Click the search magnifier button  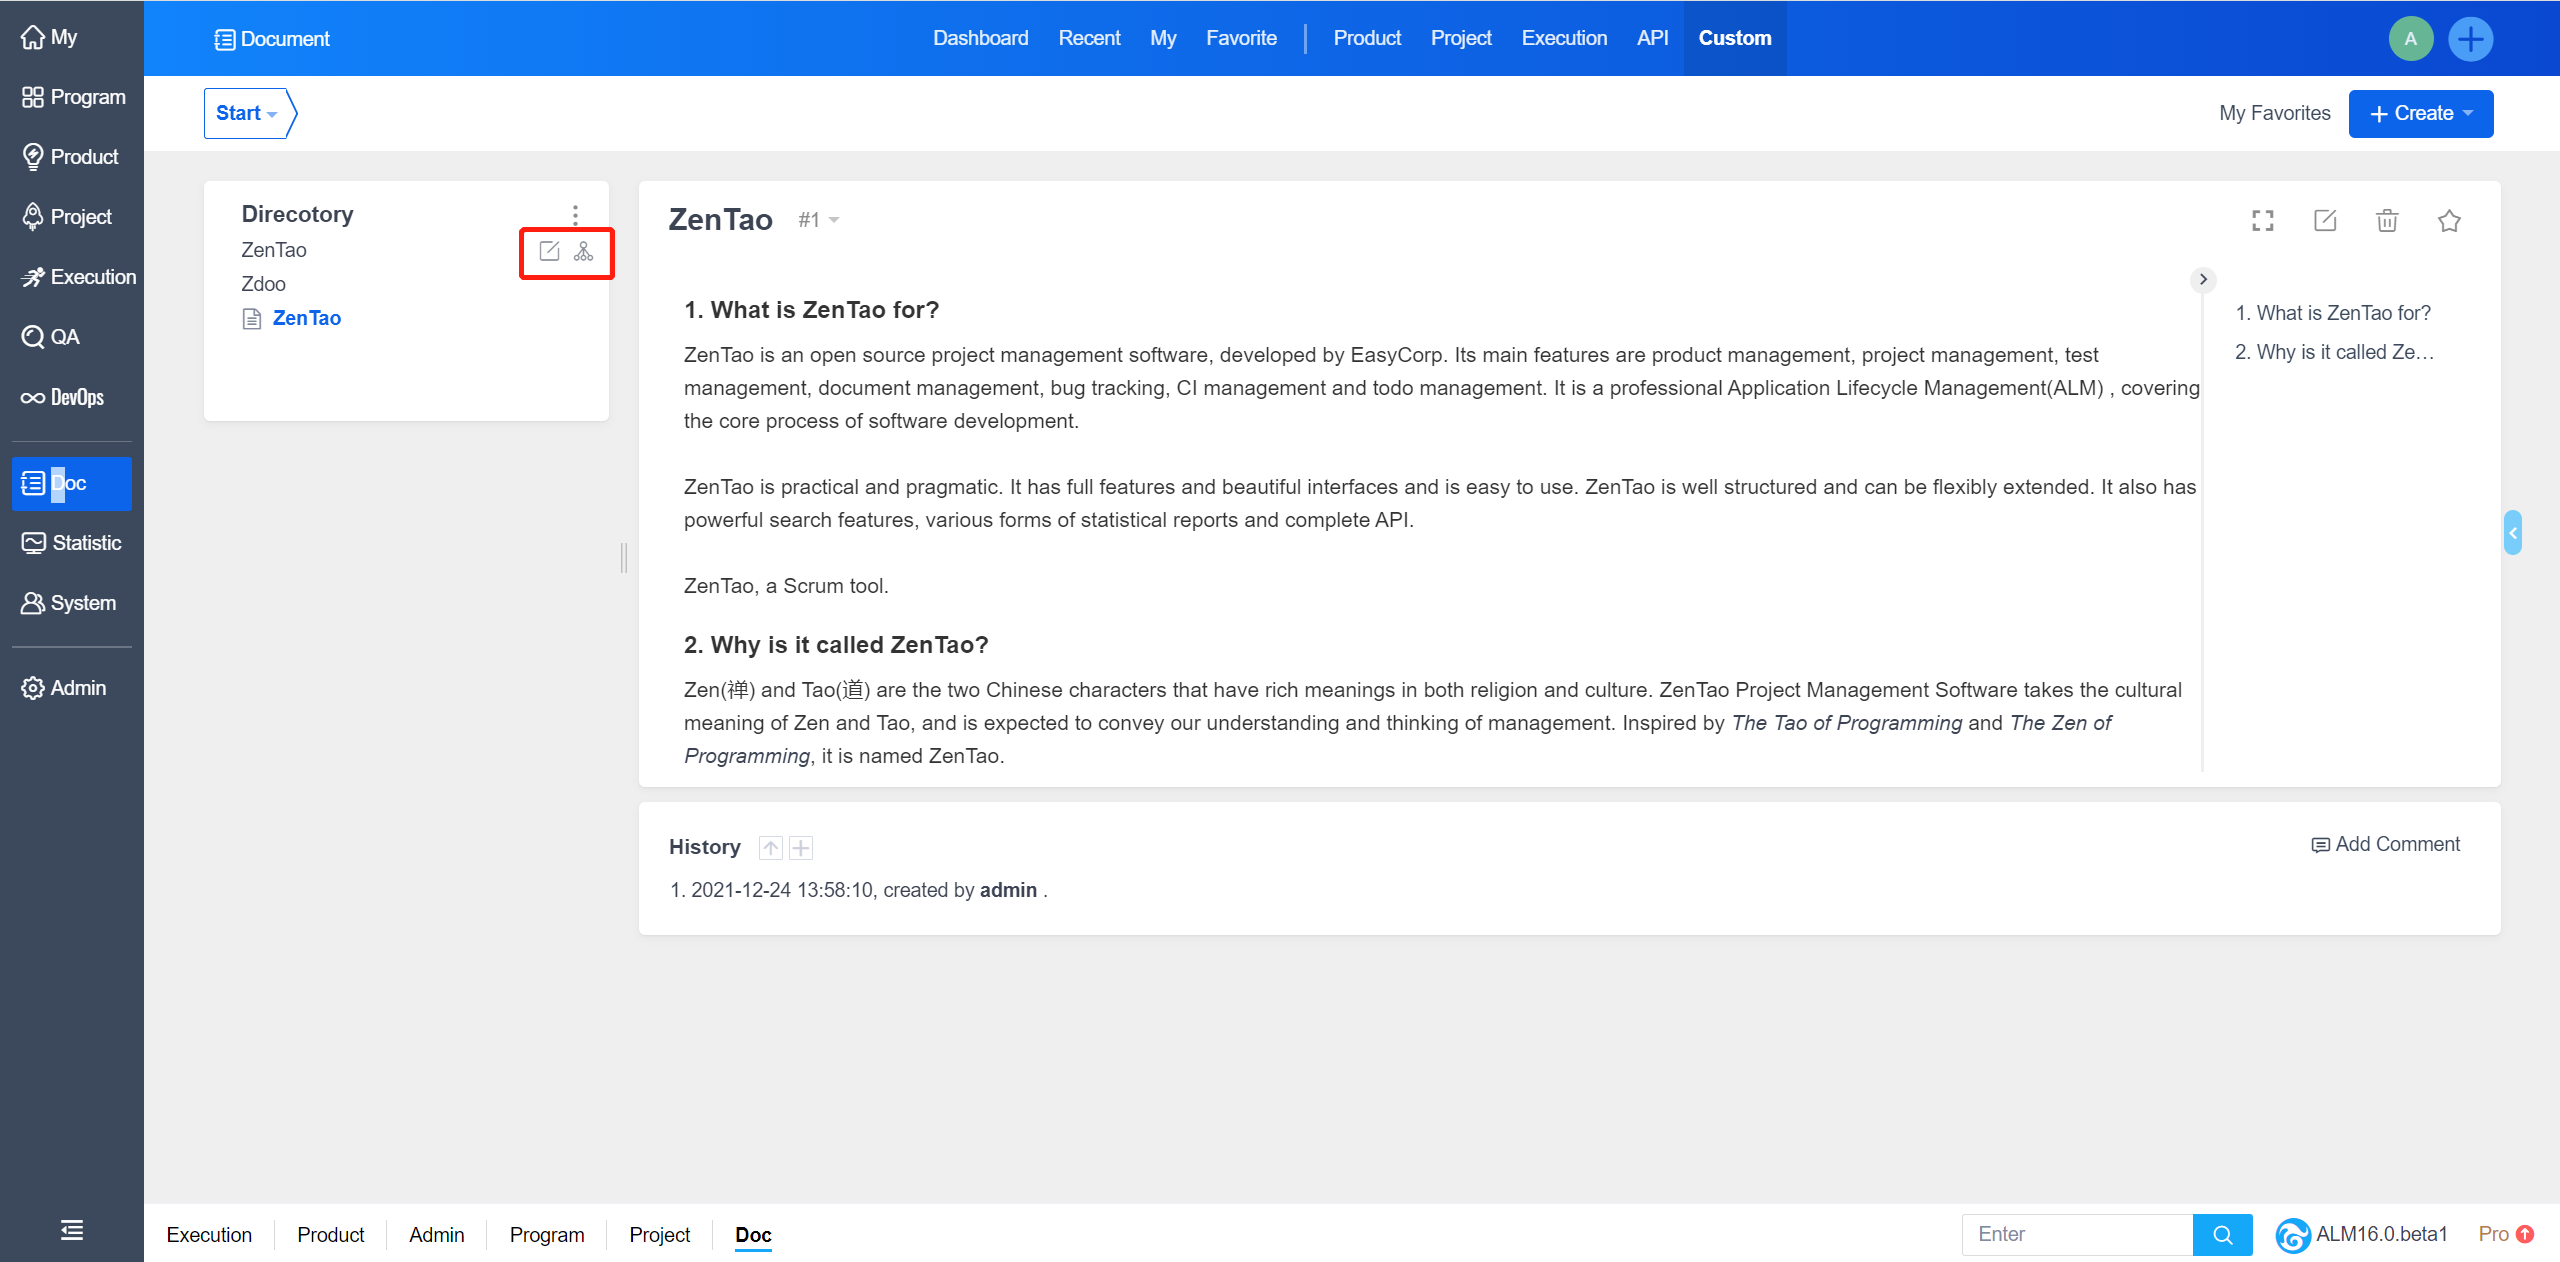point(2222,1234)
